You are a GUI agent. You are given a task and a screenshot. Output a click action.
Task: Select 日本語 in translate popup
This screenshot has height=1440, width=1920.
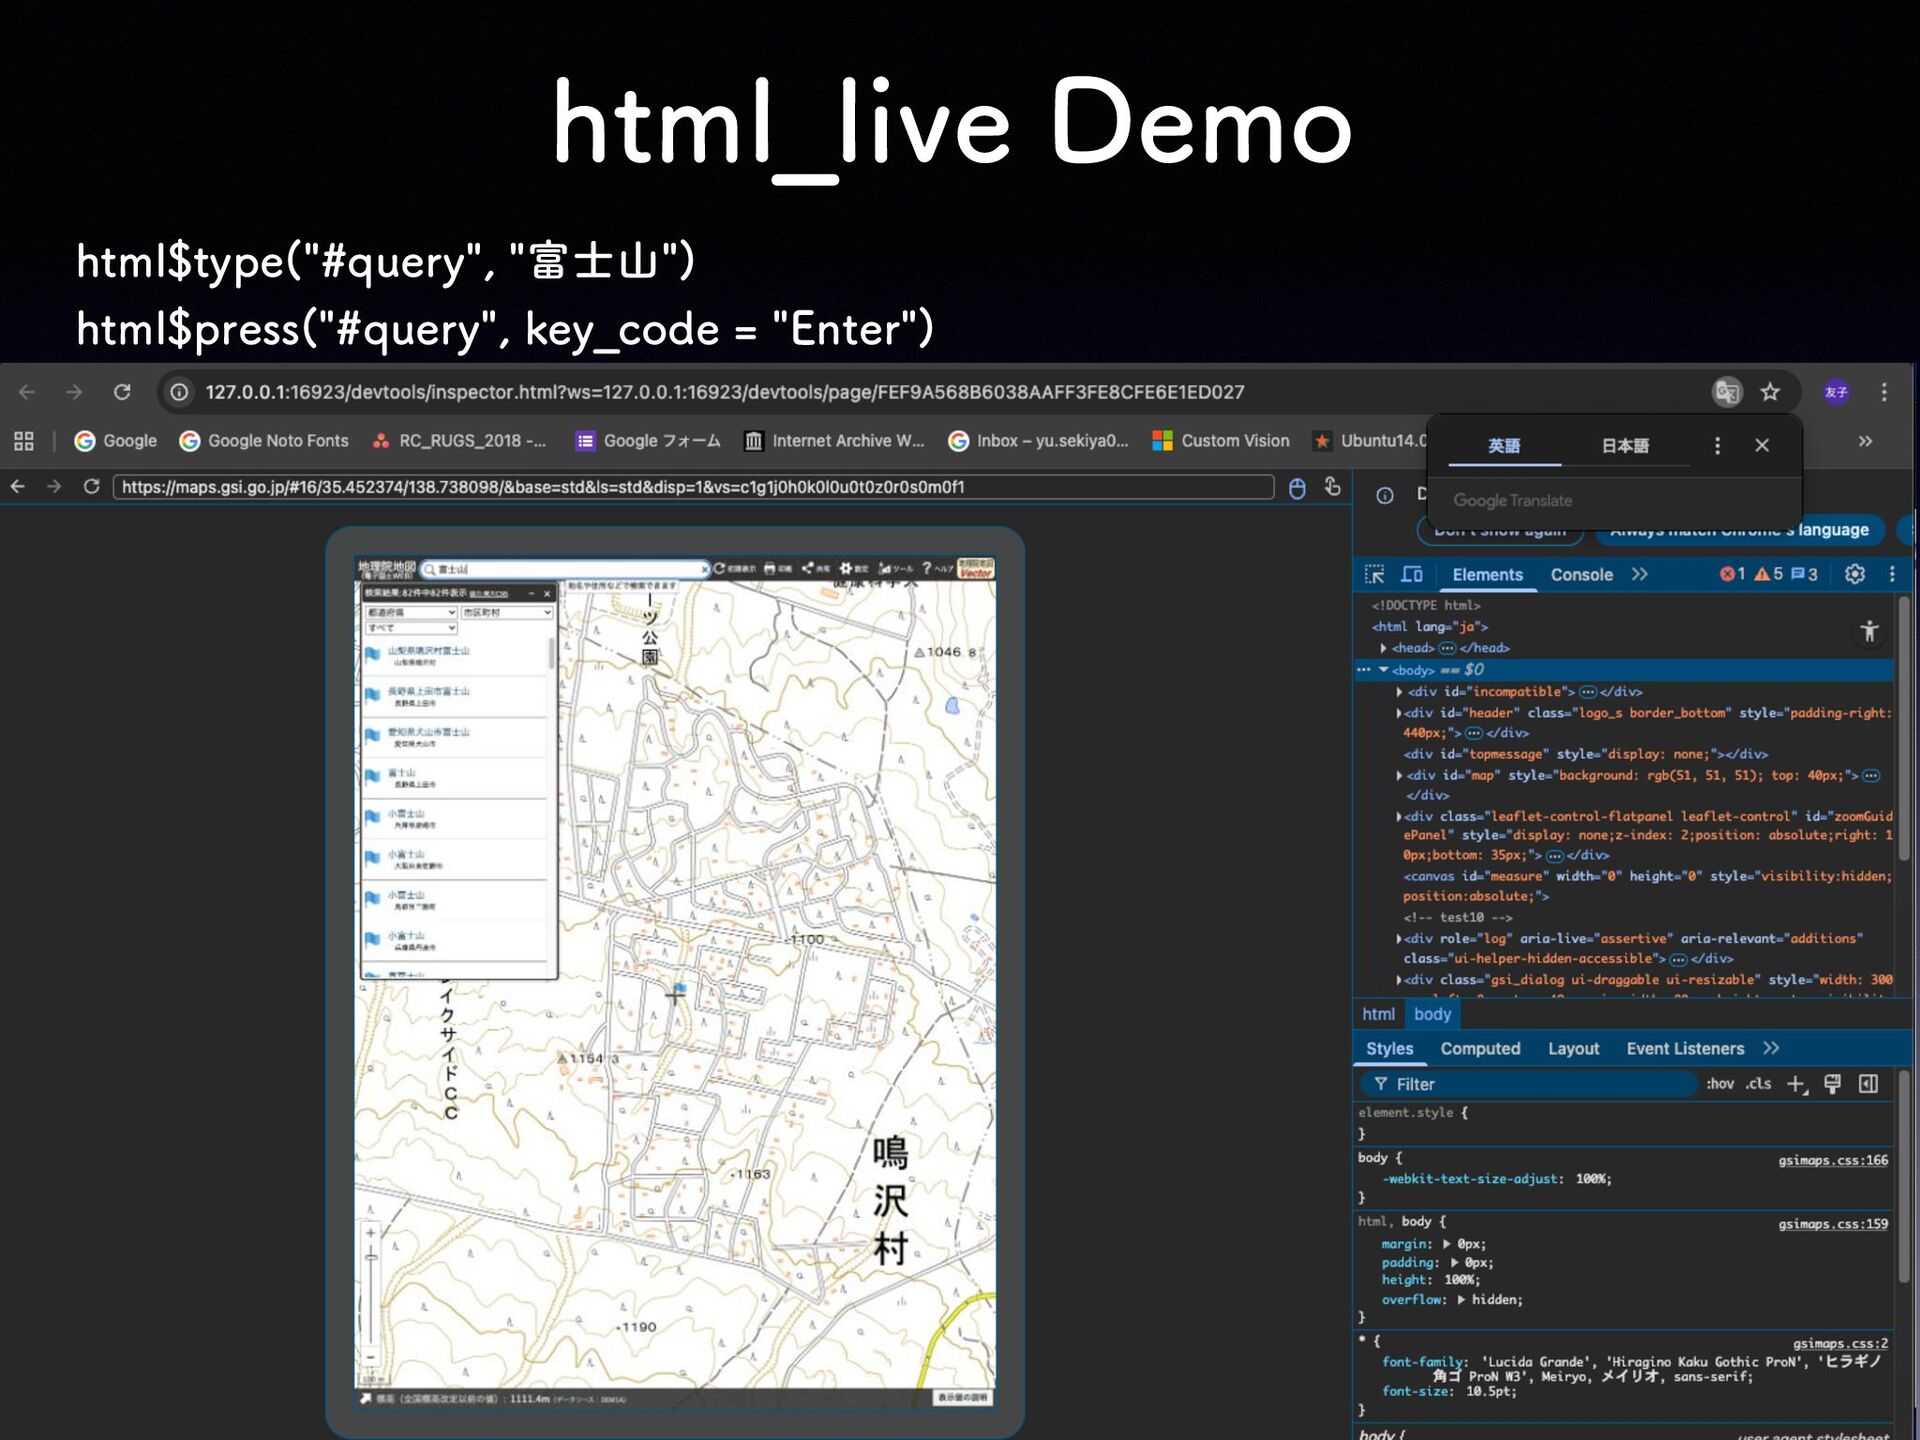(x=1625, y=446)
